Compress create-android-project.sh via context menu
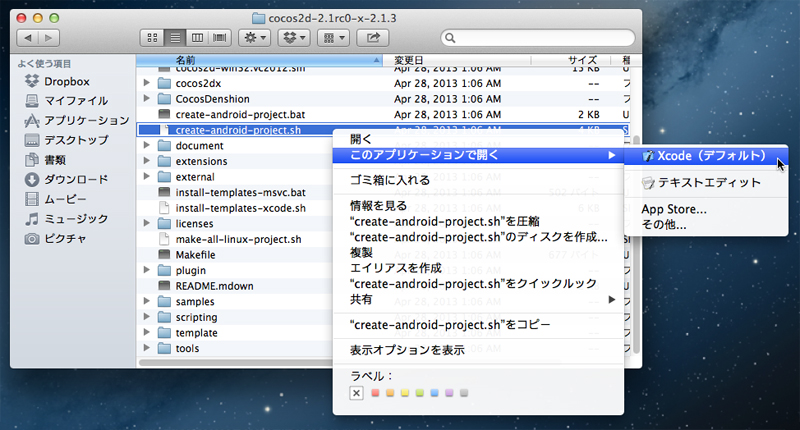Image resolution: width=800 pixels, height=430 pixels. (x=478, y=221)
